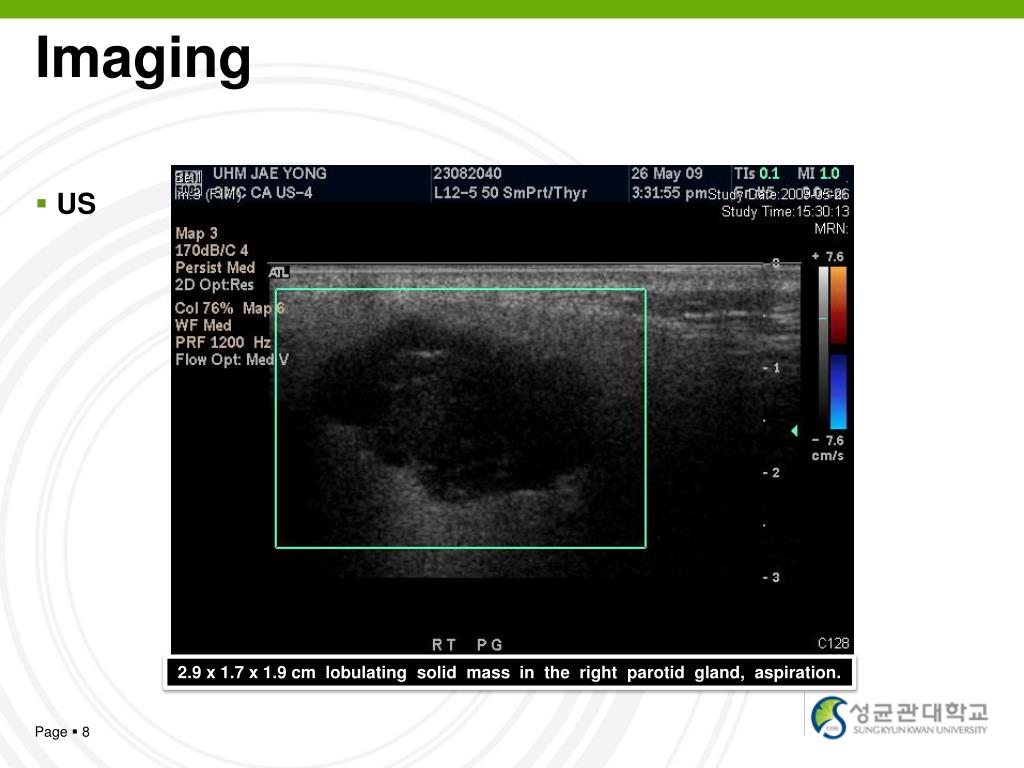Screen dimensions: 1024x768
Task: Click the 'Col 76%' setting
Action: click(204, 308)
